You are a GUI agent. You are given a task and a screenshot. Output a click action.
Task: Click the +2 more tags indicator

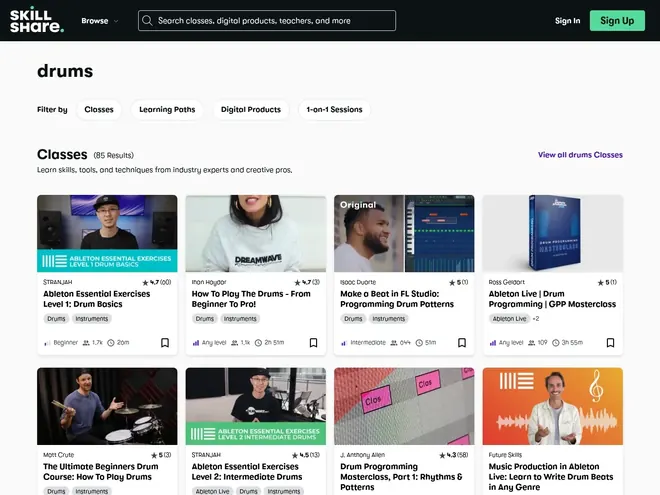536,319
